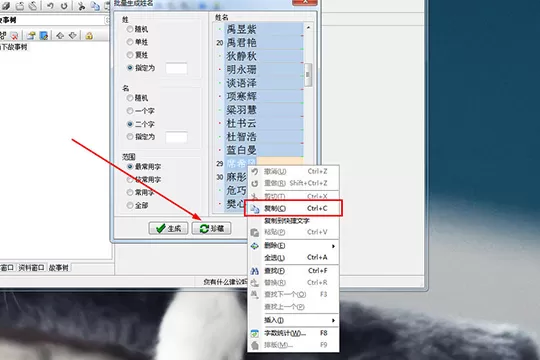Choose 查找下一个(O) in the context menu
Viewport: 540px width, 360px height.
click(293, 295)
